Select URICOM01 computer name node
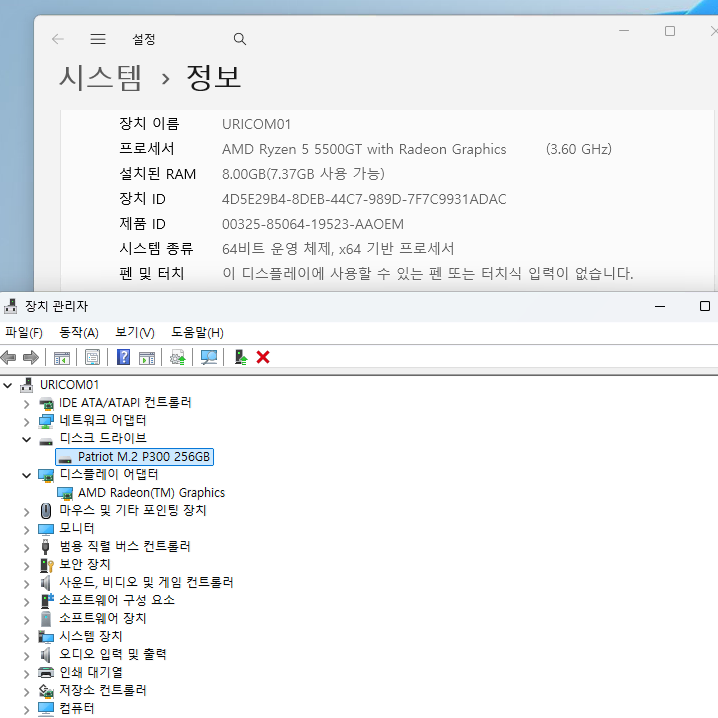Screen dimensions: 718x718 click(x=69, y=385)
